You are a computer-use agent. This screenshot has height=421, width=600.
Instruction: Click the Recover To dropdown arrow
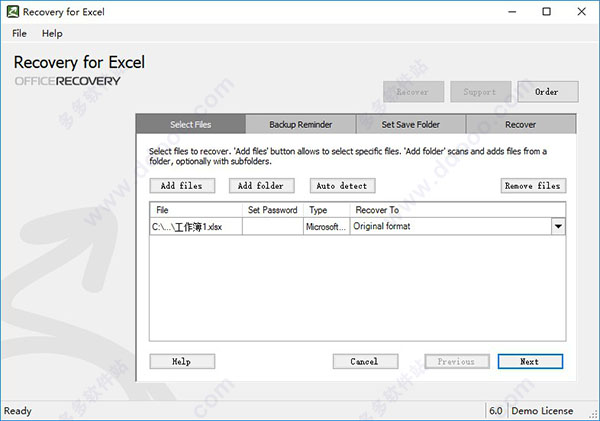click(x=558, y=227)
